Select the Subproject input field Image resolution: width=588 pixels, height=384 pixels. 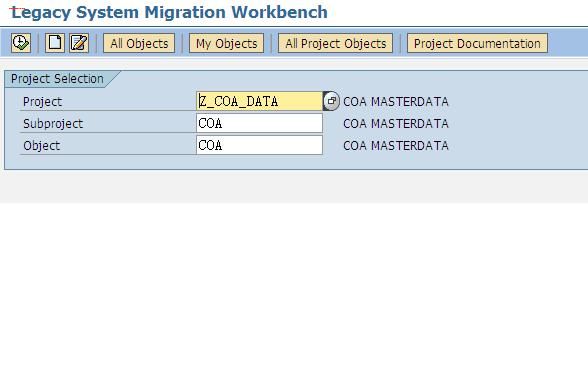point(259,123)
